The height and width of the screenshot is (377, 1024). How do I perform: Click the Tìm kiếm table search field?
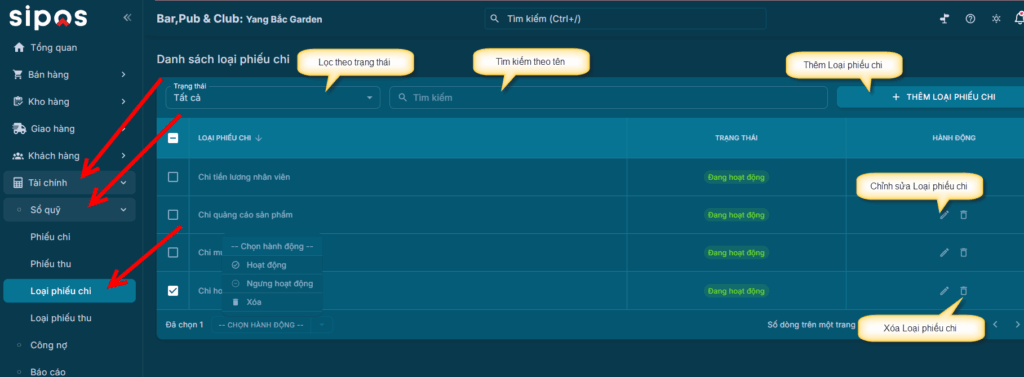coord(609,97)
